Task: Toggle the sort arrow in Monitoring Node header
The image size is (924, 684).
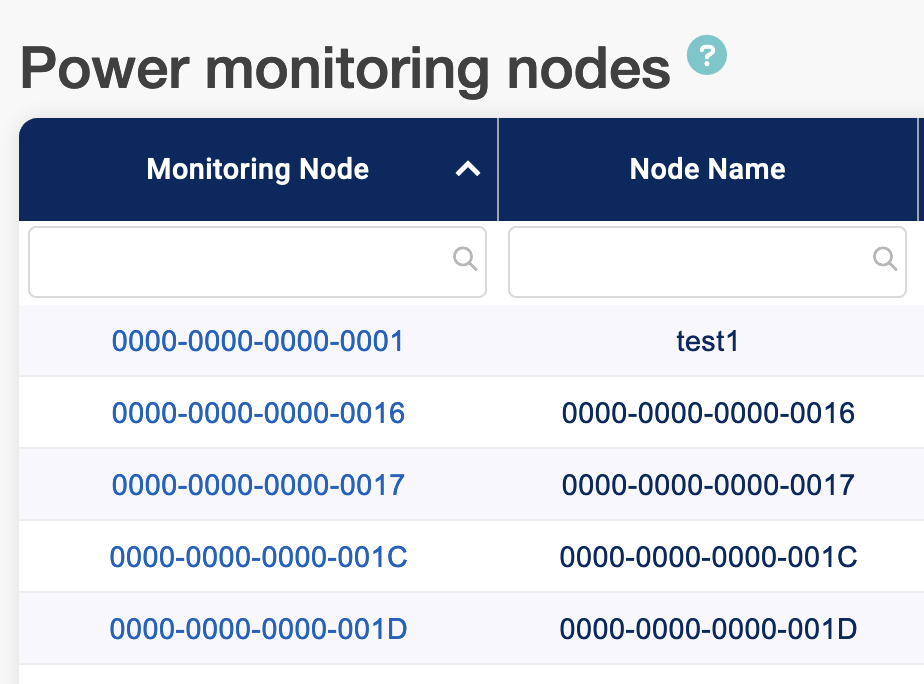Action: (467, 170)
